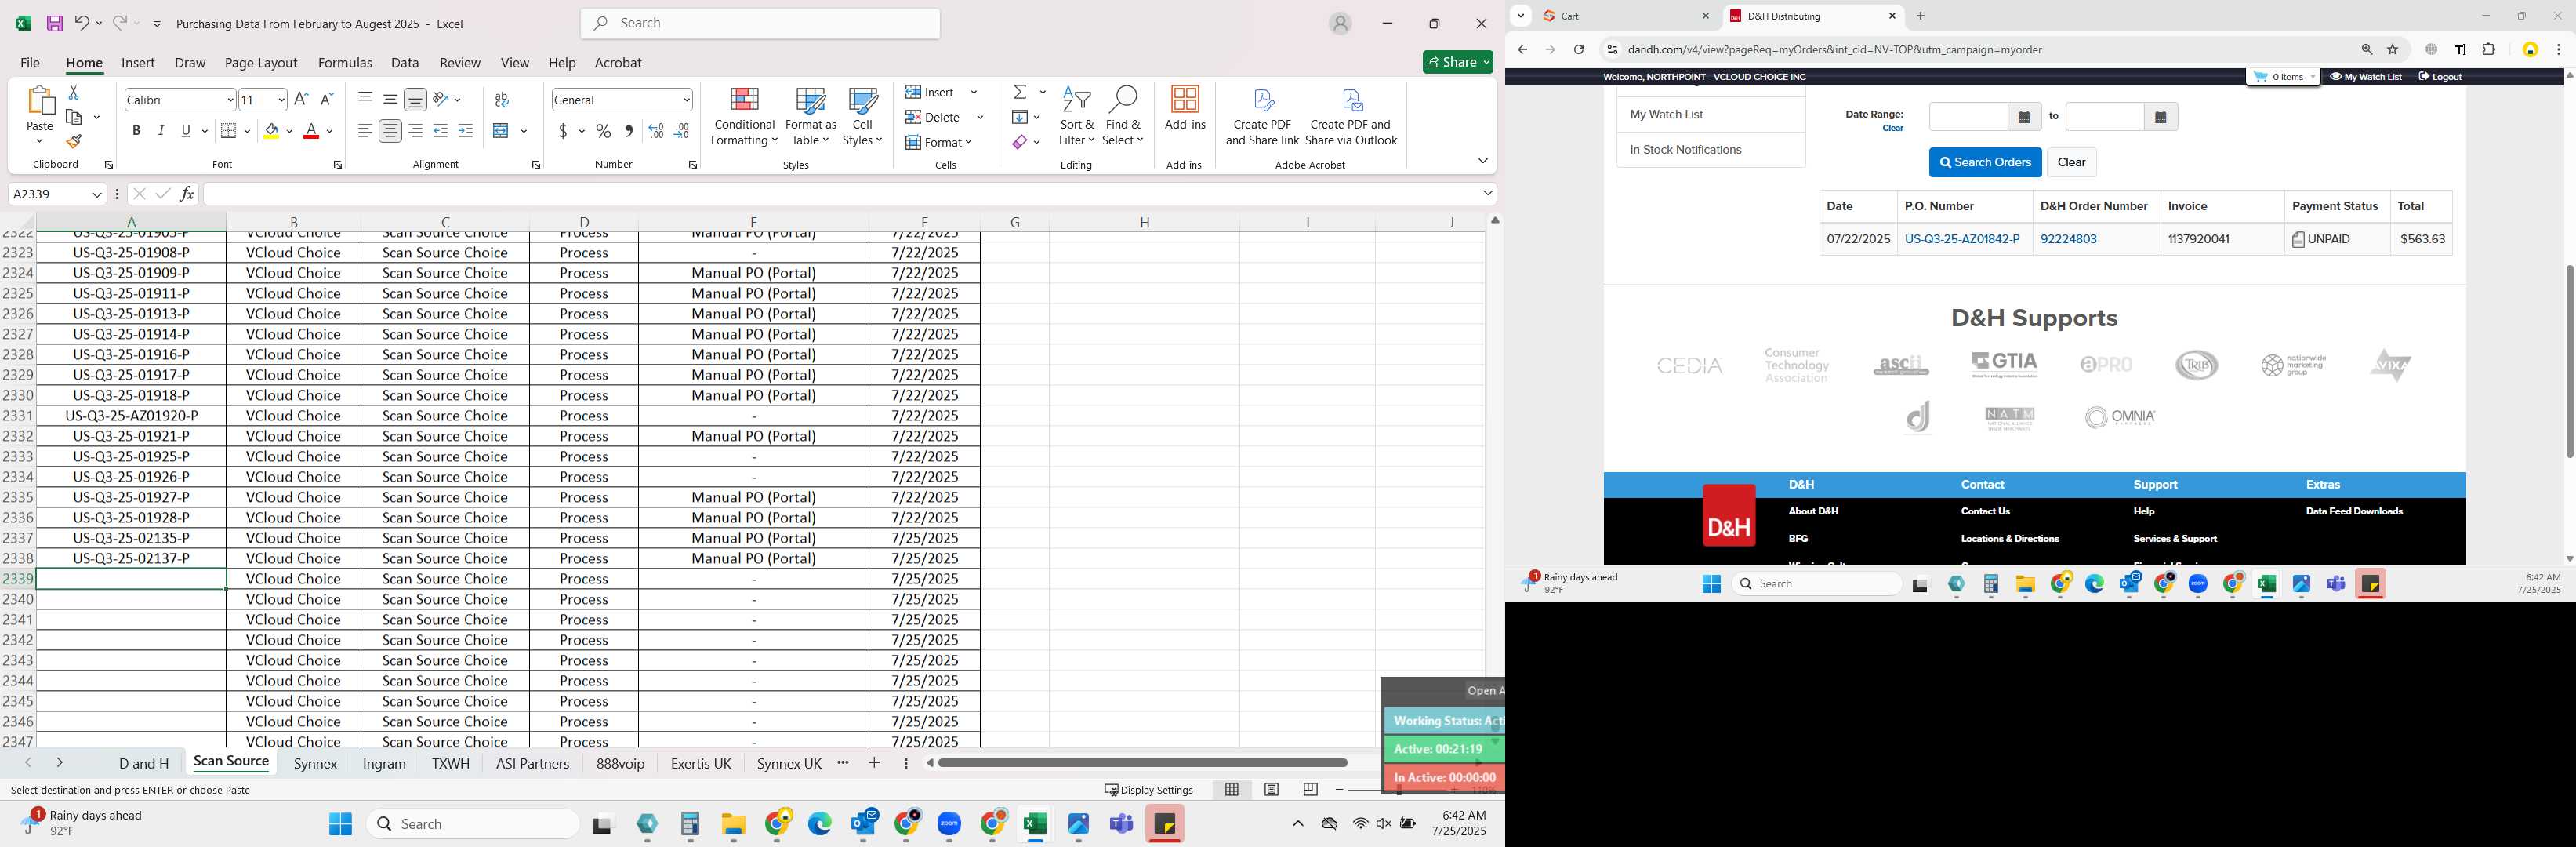This screenshot has width=2576, height=847.
Task: Click Comma Style icon
Action: [x=629, y=131]
